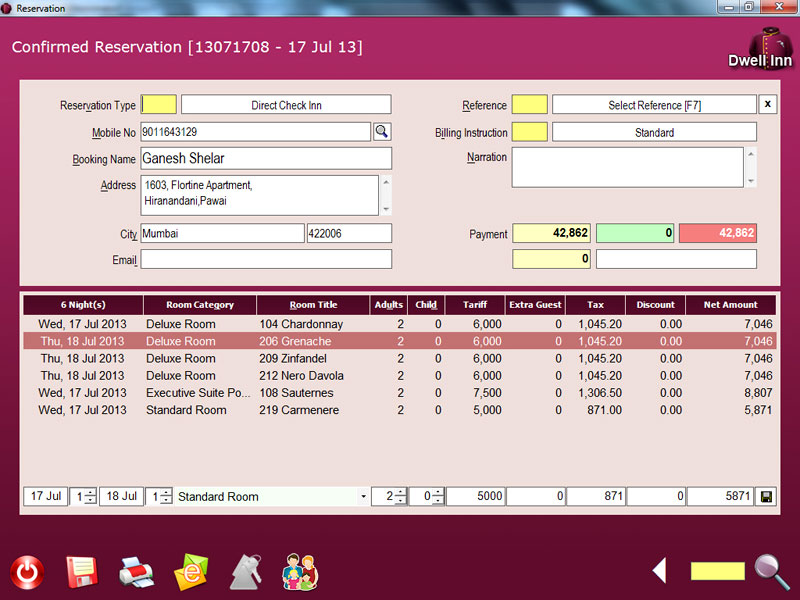This screenshot has height=600, width=800.
Task: Click the yellow Reservation Type code box
Action: coord(159,105)
